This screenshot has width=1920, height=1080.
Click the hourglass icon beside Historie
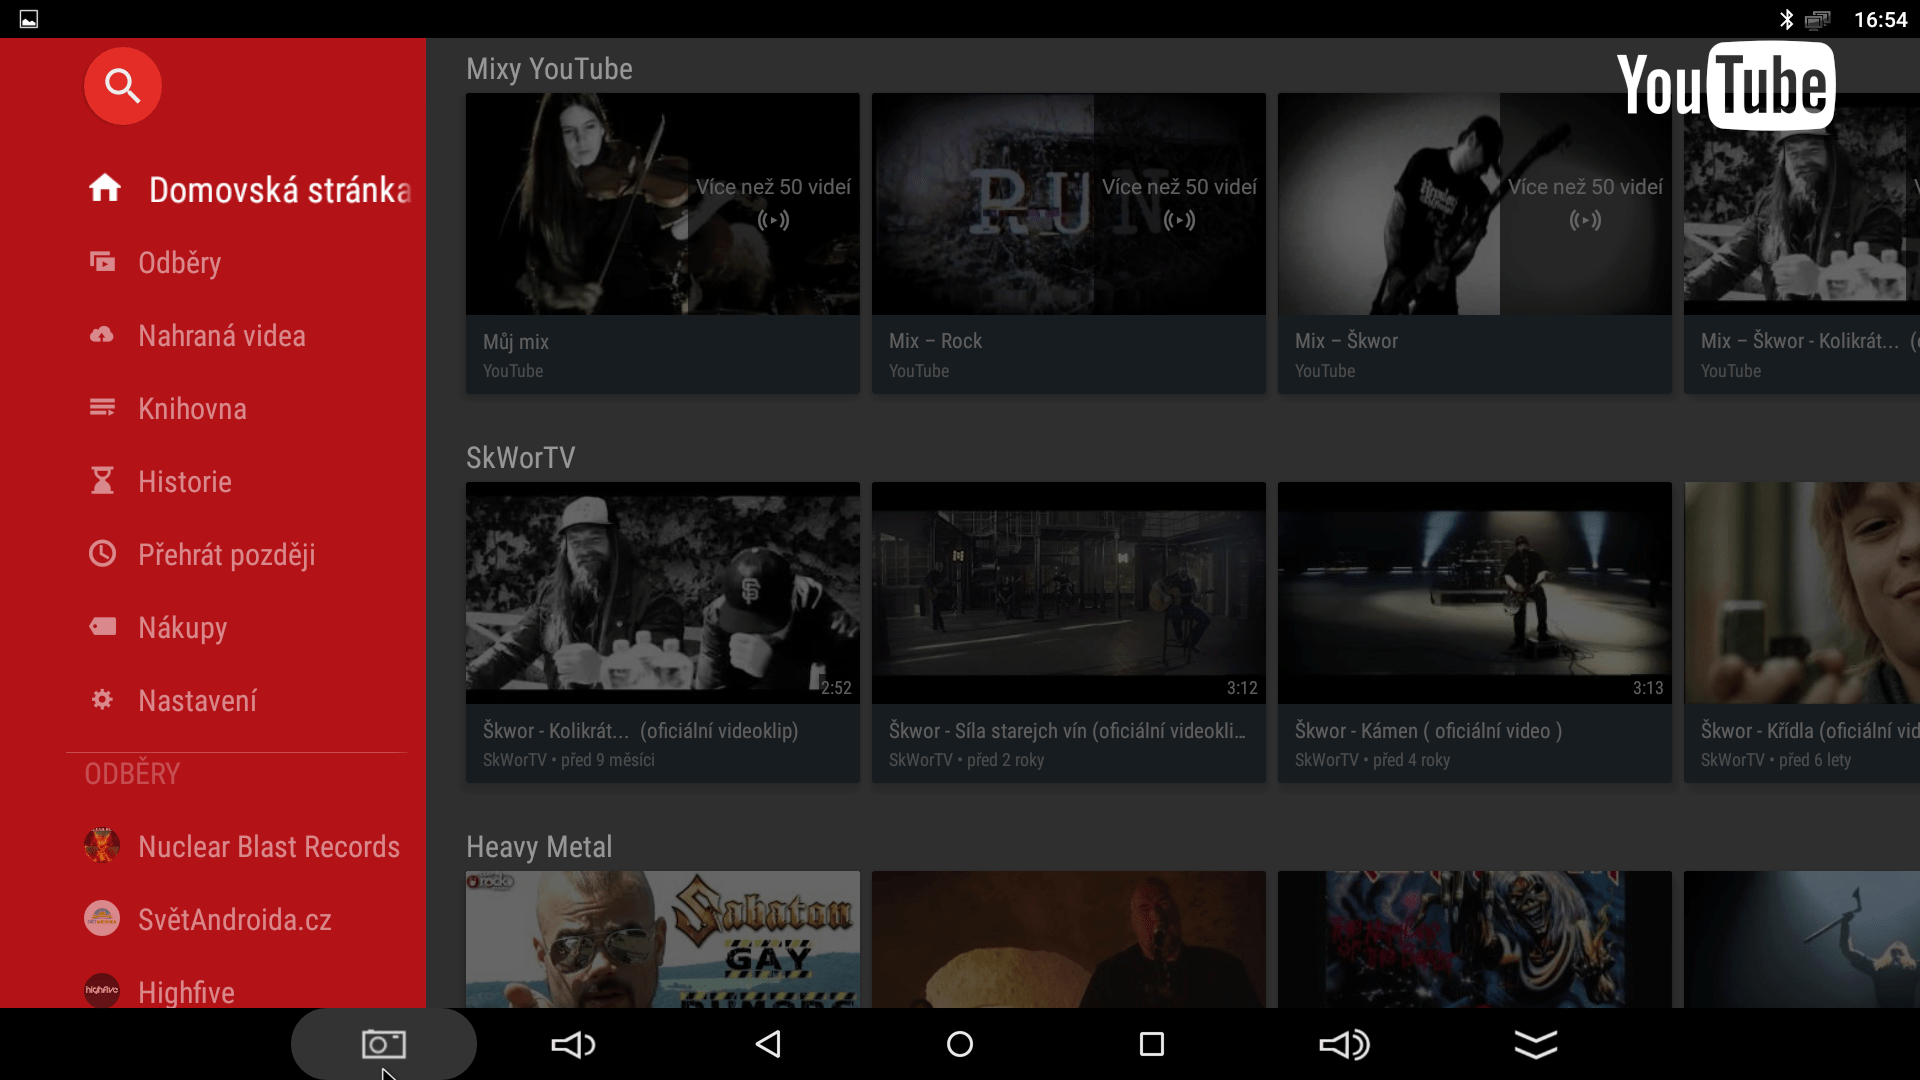tap(102, 481)
